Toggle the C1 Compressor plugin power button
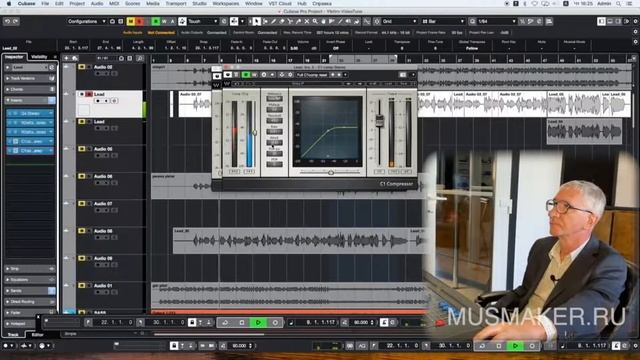This screenshot has width=640, height=360. (227, 75)
